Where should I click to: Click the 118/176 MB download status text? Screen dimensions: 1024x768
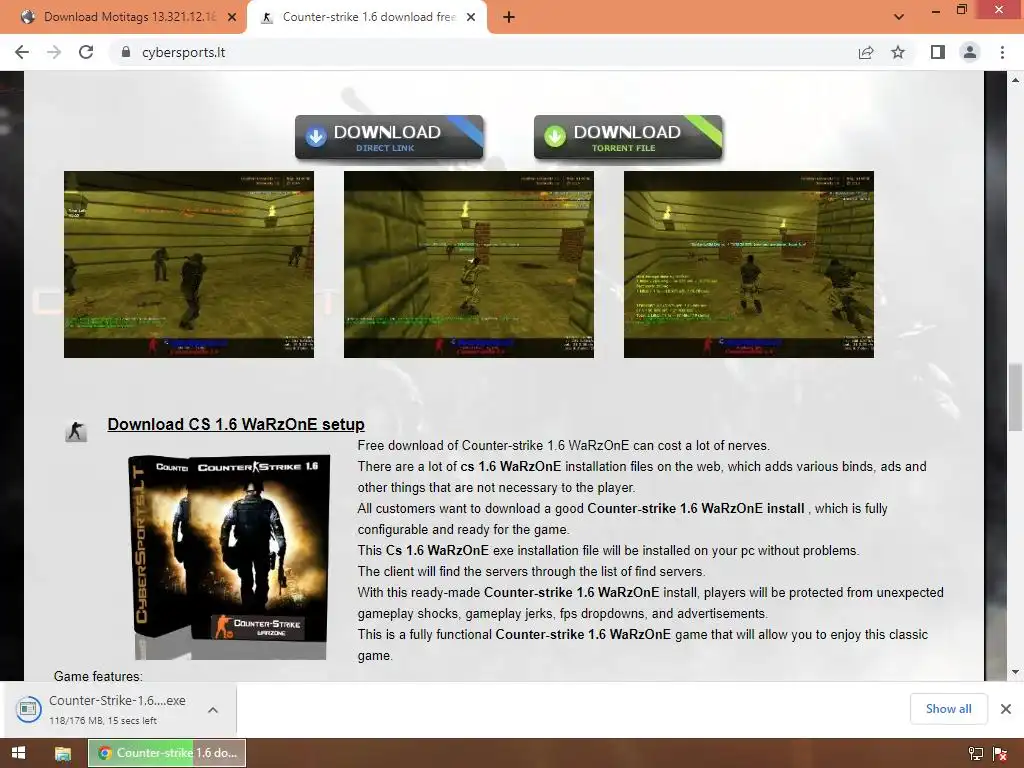click(x=103, y=720)
